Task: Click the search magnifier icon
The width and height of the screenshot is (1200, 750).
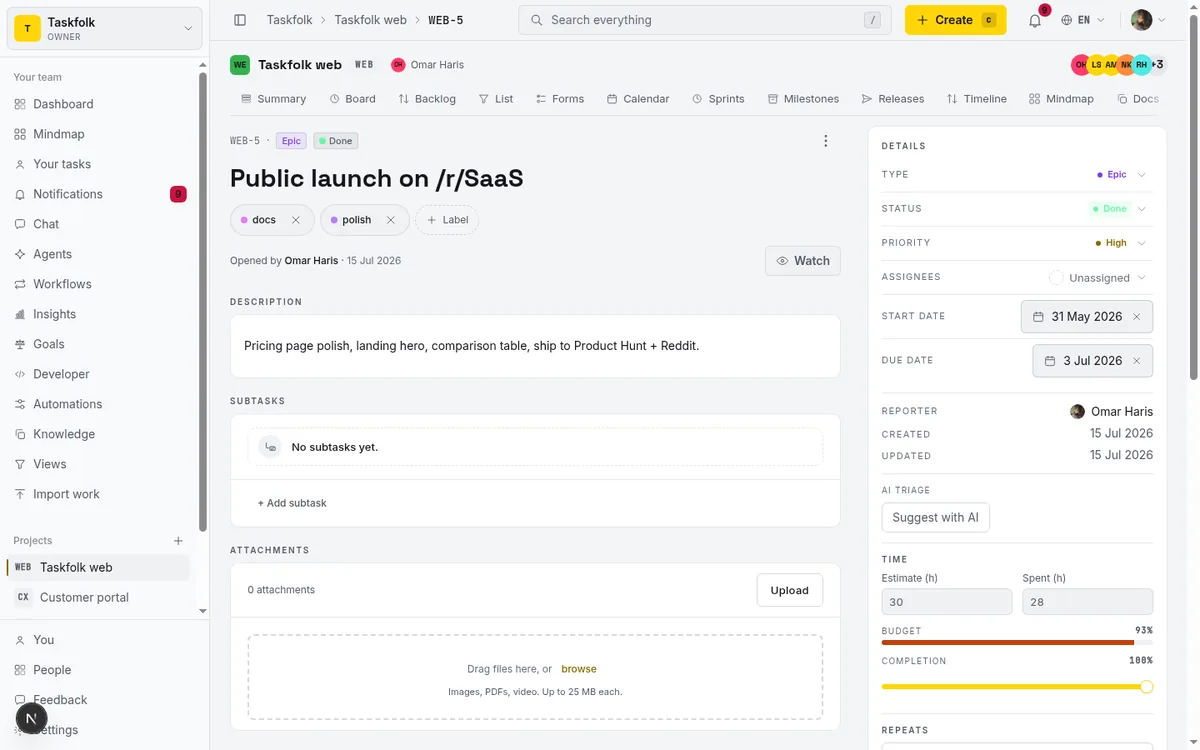Action: tap(537, 20)
